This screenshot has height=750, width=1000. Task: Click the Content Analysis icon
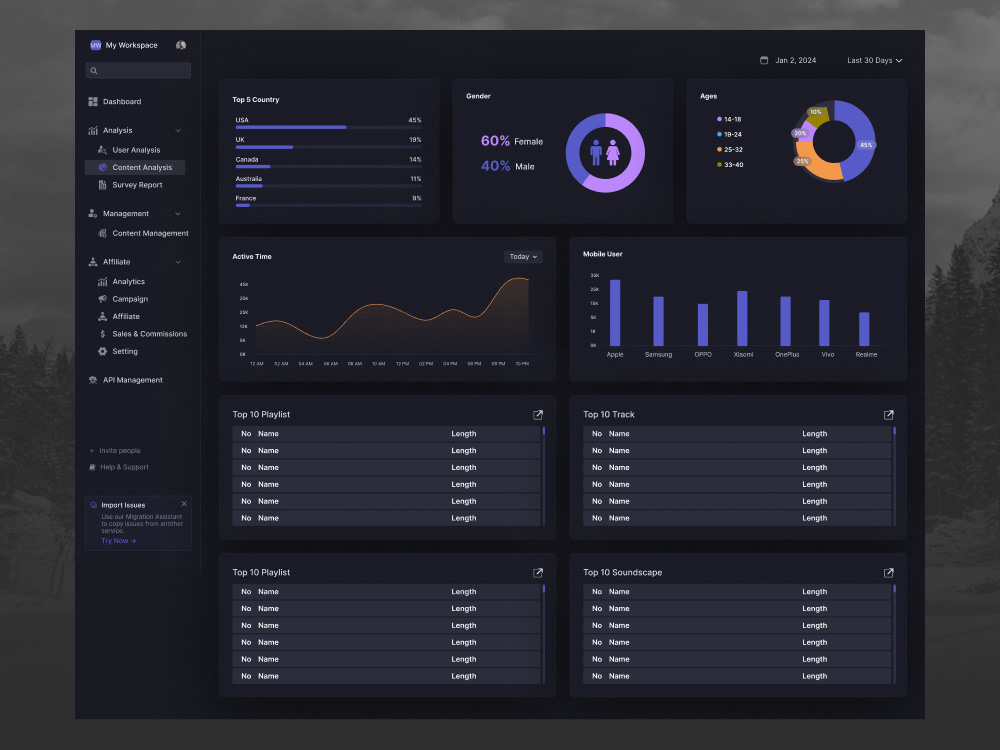[102, 167]
